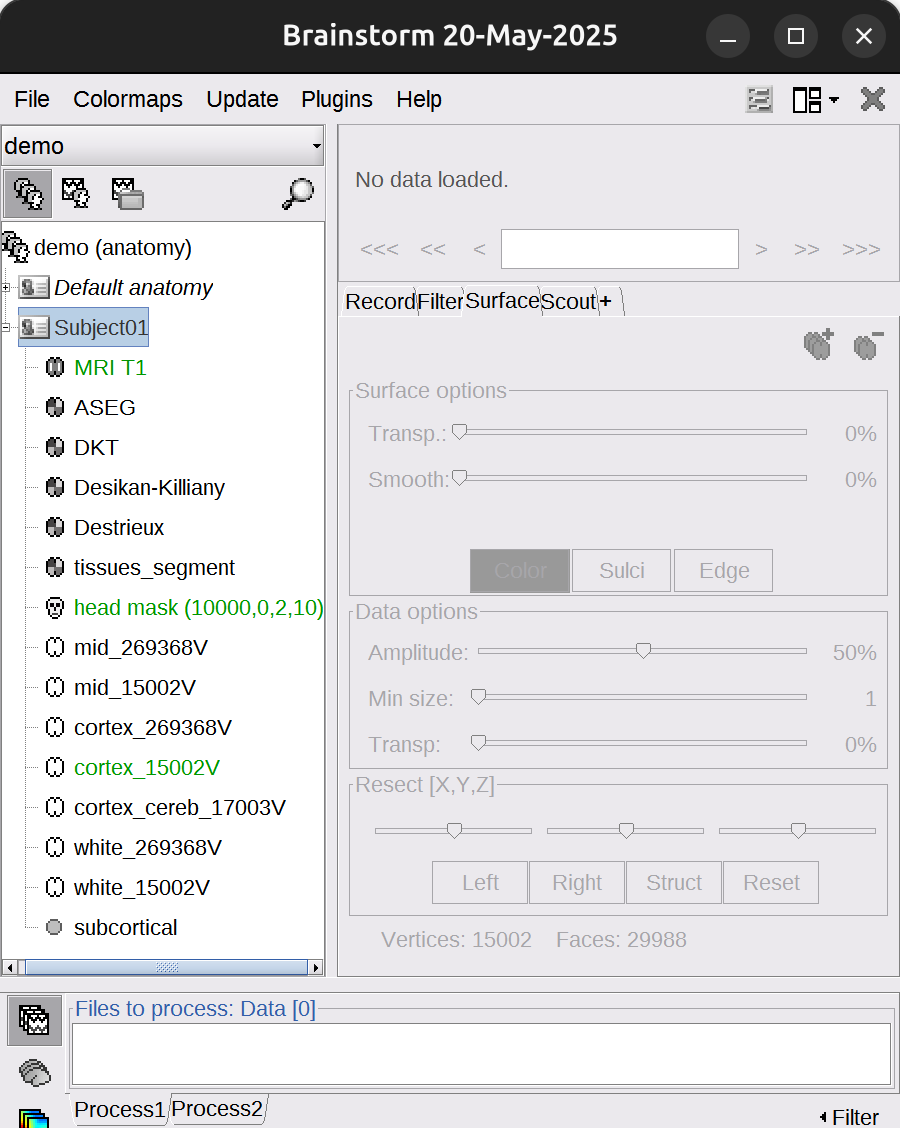
Task: Click the add surface icon
Action: (x=819, y=345)
